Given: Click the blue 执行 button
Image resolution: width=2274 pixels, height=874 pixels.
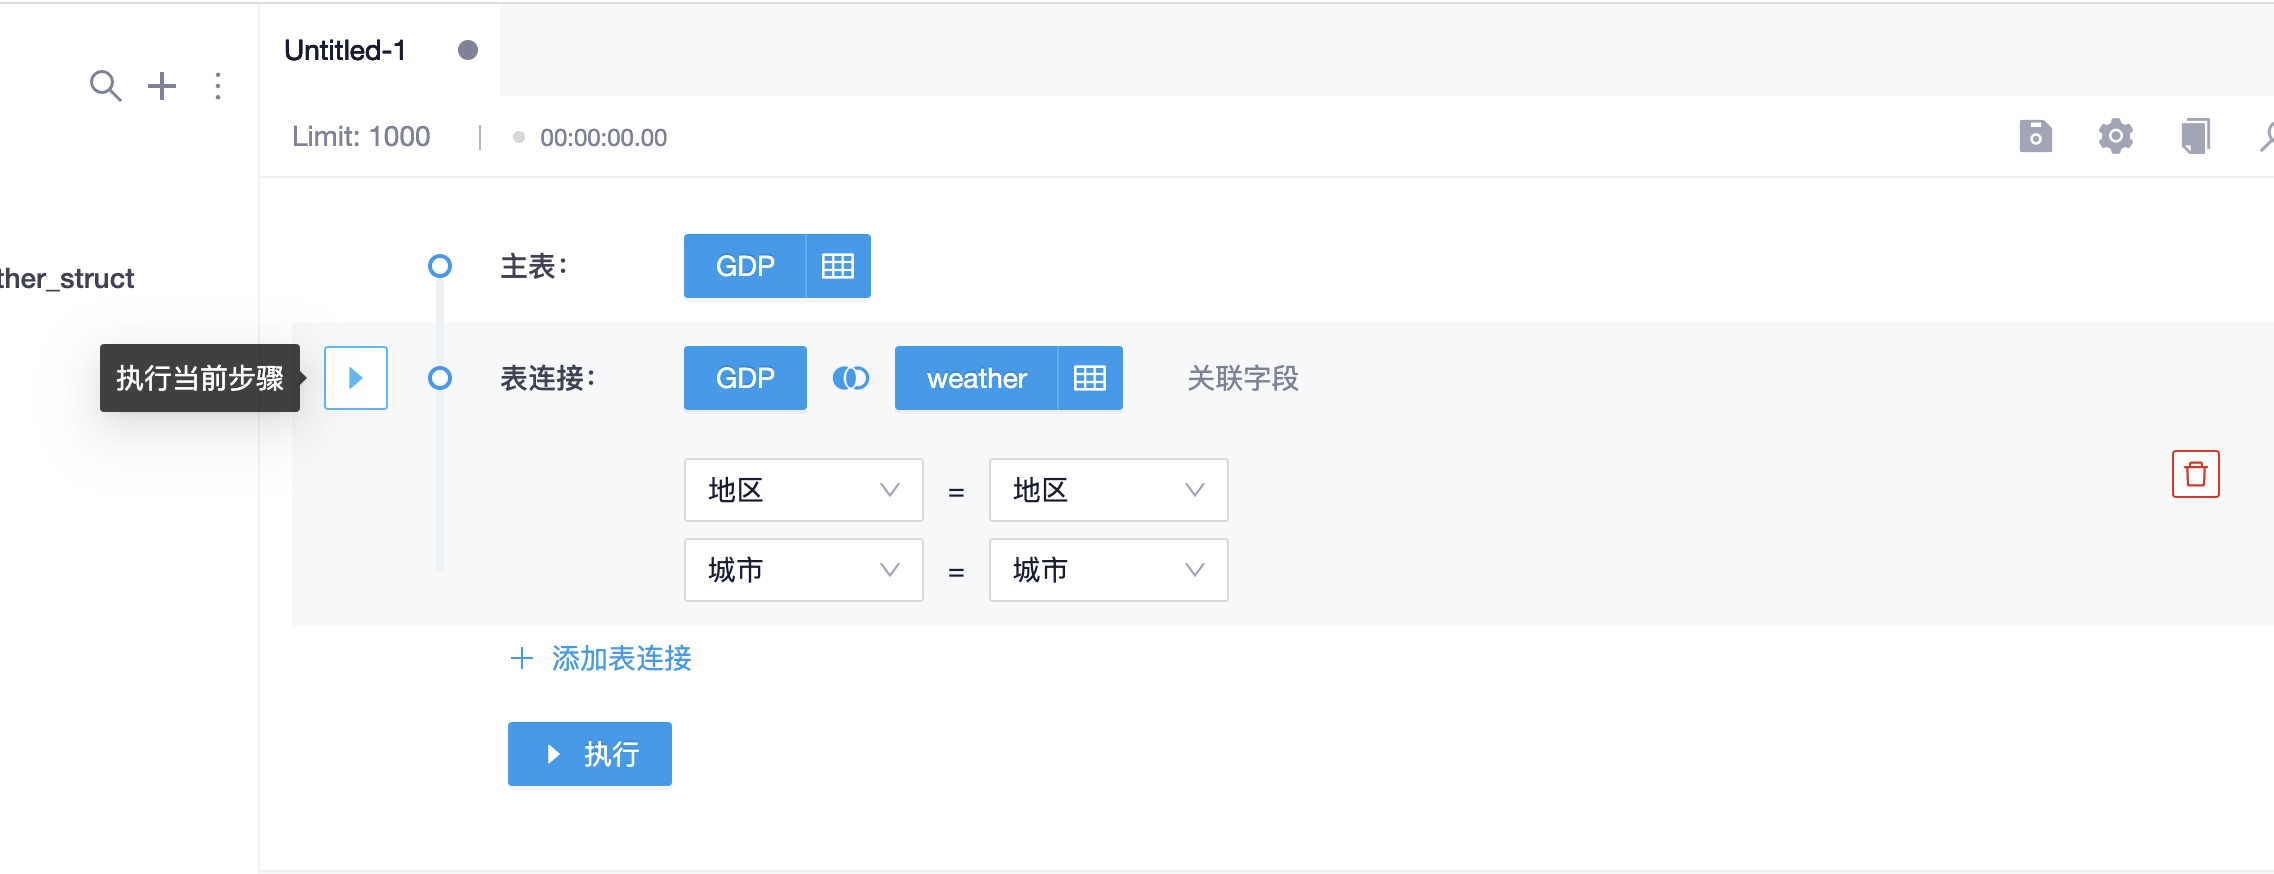Looking at the screenshot, I should (590, 754).
